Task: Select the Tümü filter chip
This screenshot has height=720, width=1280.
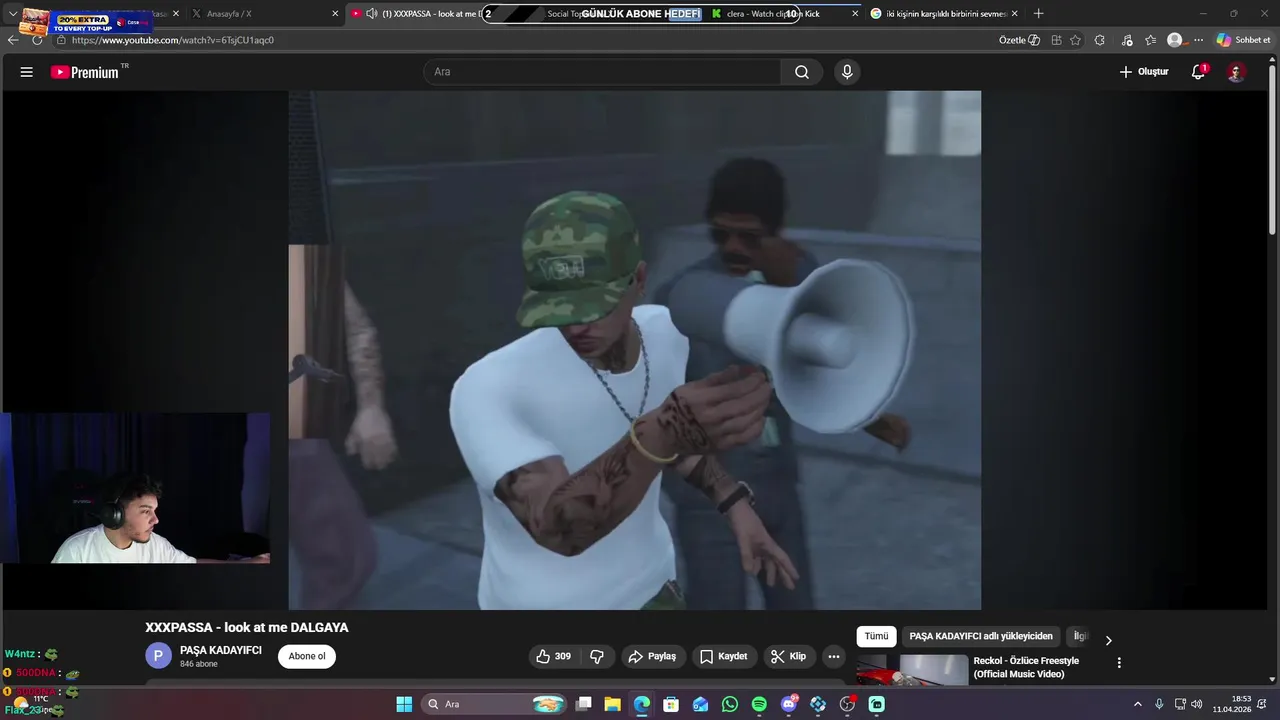Action: click(876, 636)
